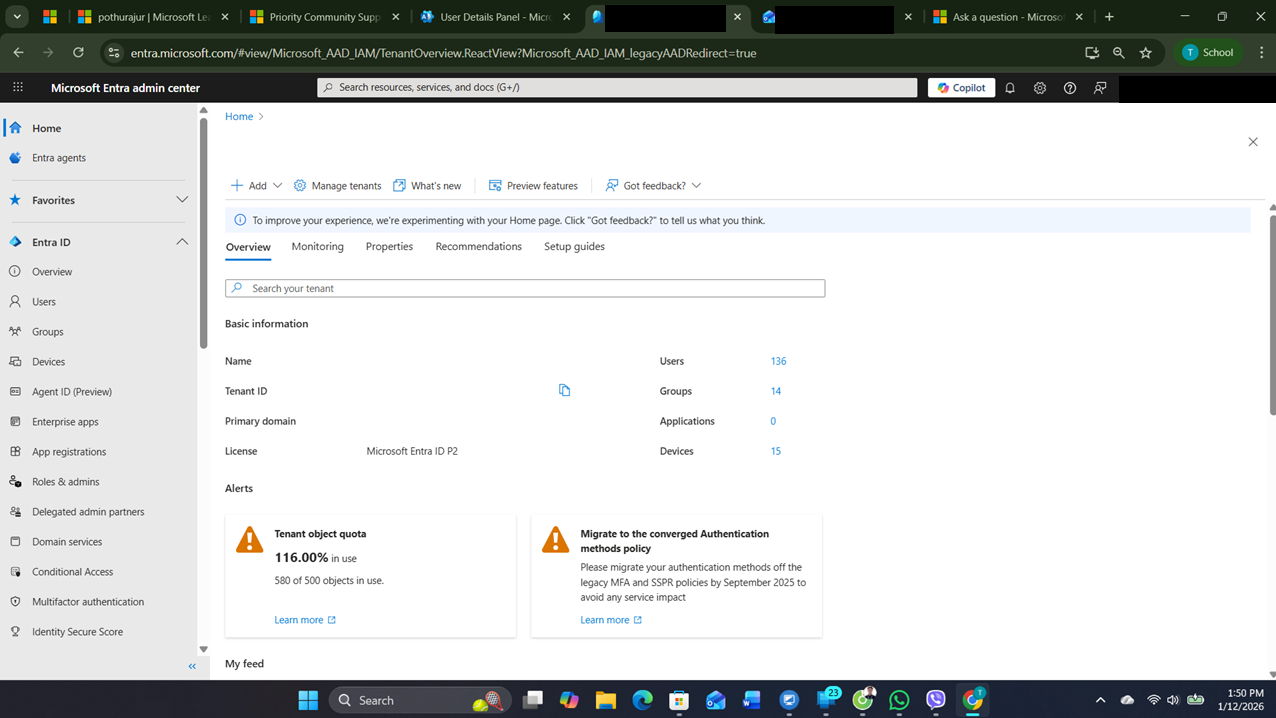Switch to Ask a question browser tab
Screen dimensions: 1276x718
1009,17
